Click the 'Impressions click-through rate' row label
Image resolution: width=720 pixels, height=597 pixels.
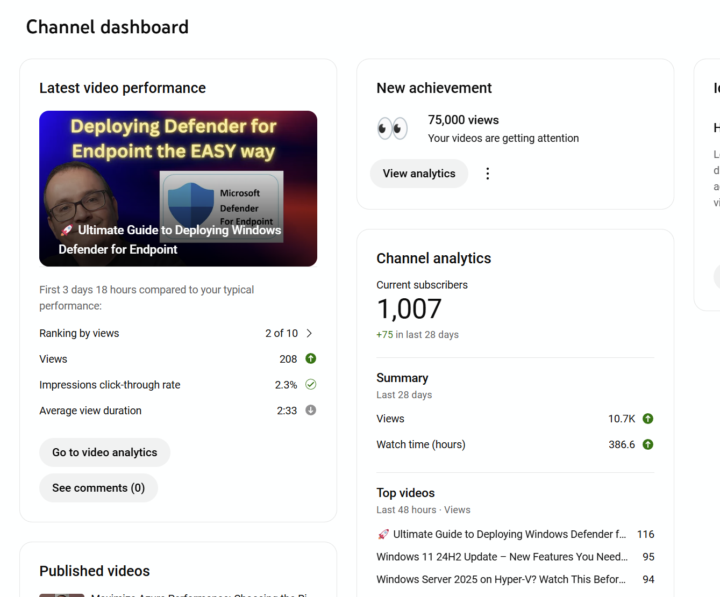[x=110, y=385]
